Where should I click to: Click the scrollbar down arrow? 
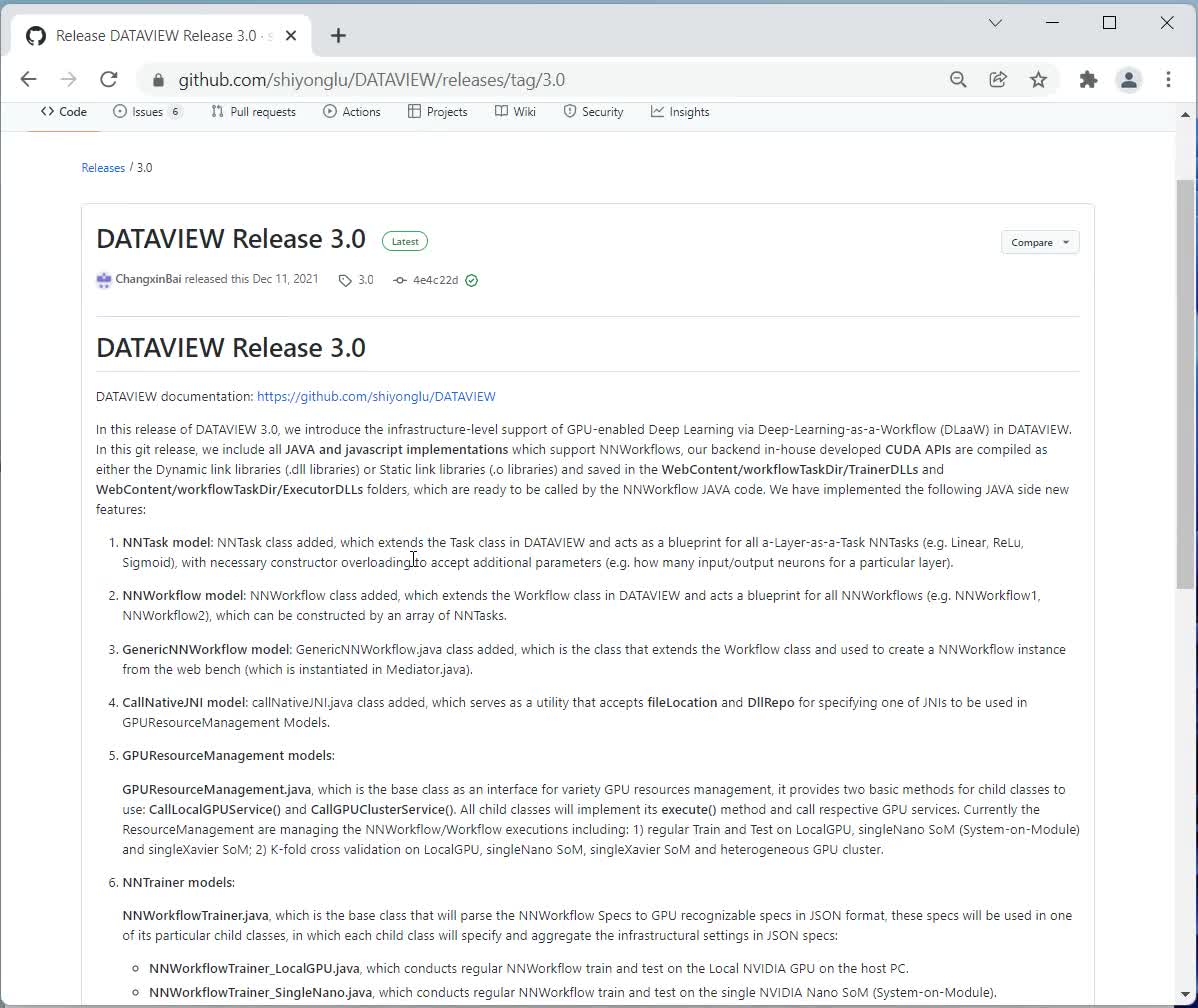pos(1185,994)
